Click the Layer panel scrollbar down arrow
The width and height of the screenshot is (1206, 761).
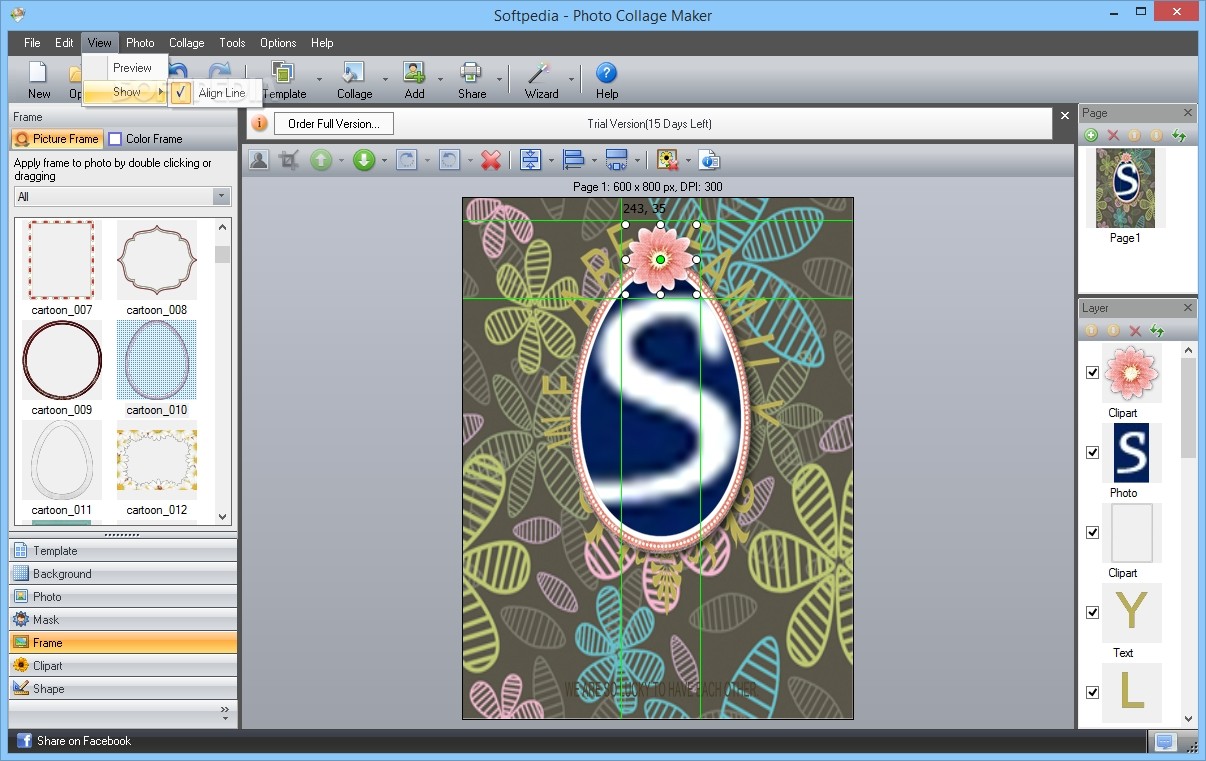click(1188, 718)
